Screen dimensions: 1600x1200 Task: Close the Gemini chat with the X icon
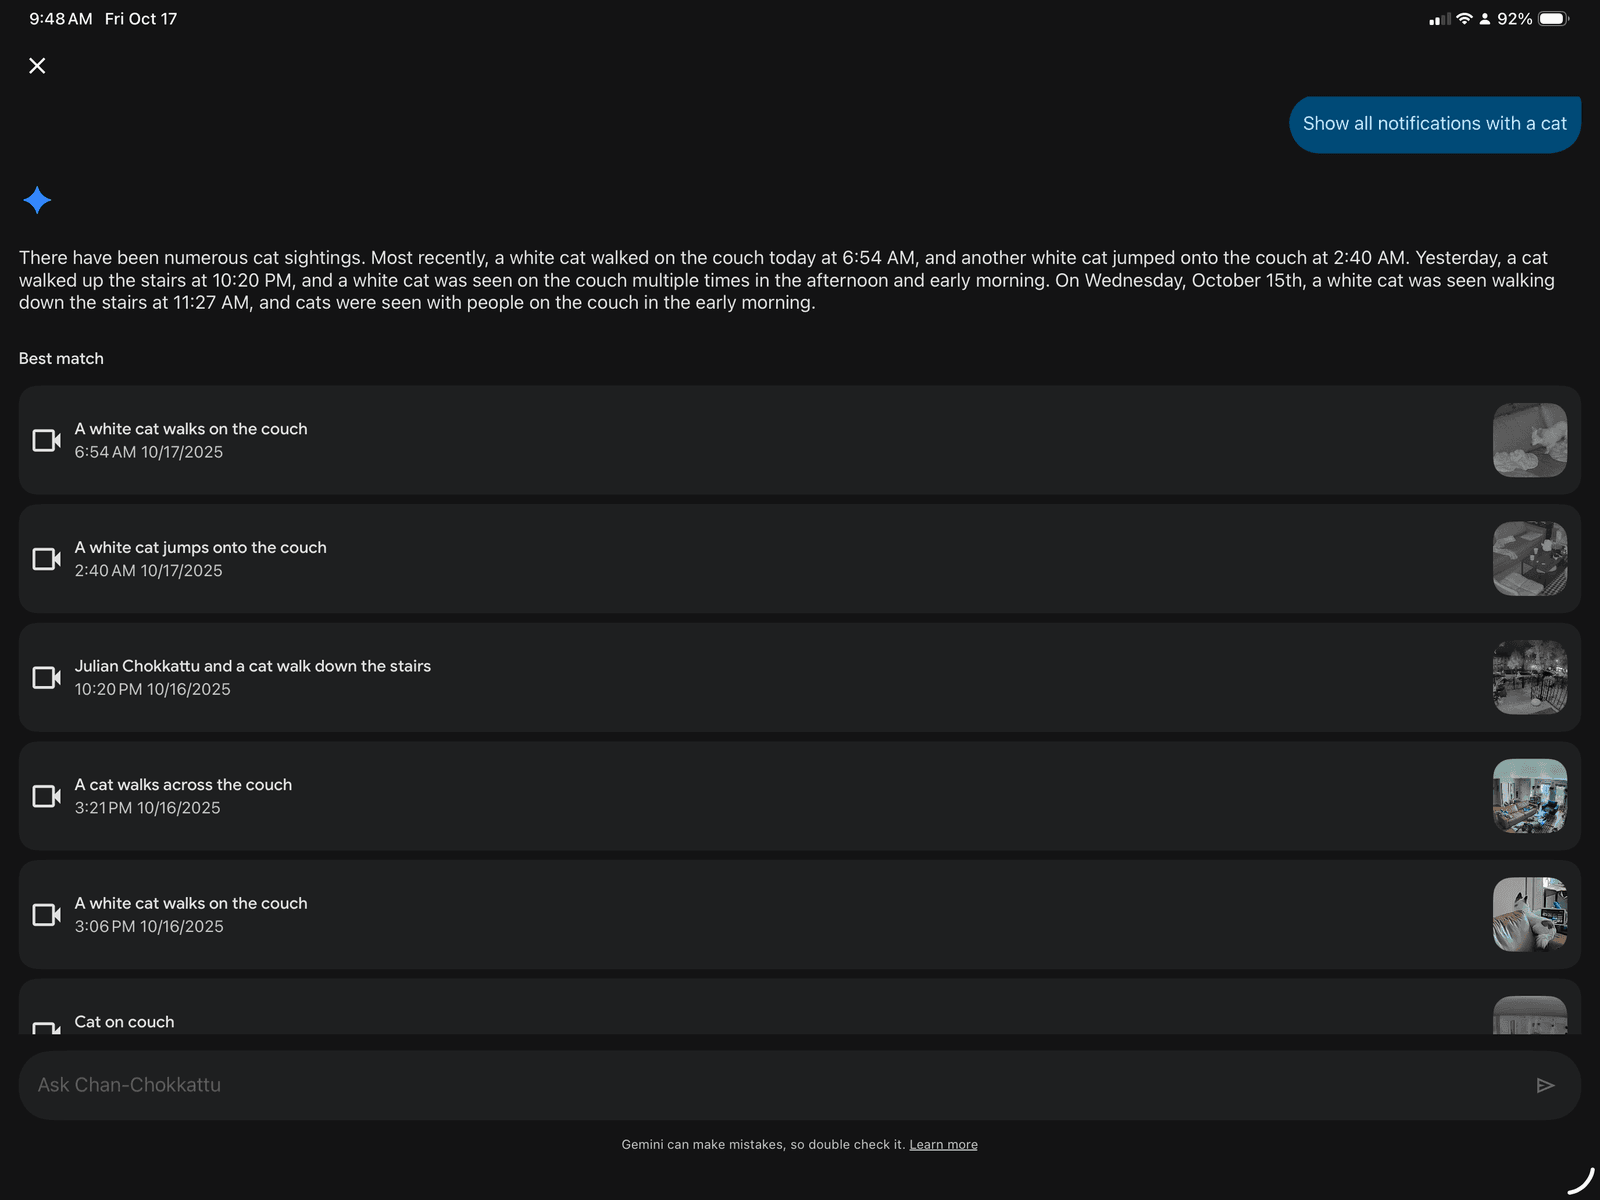click(37, 66)
